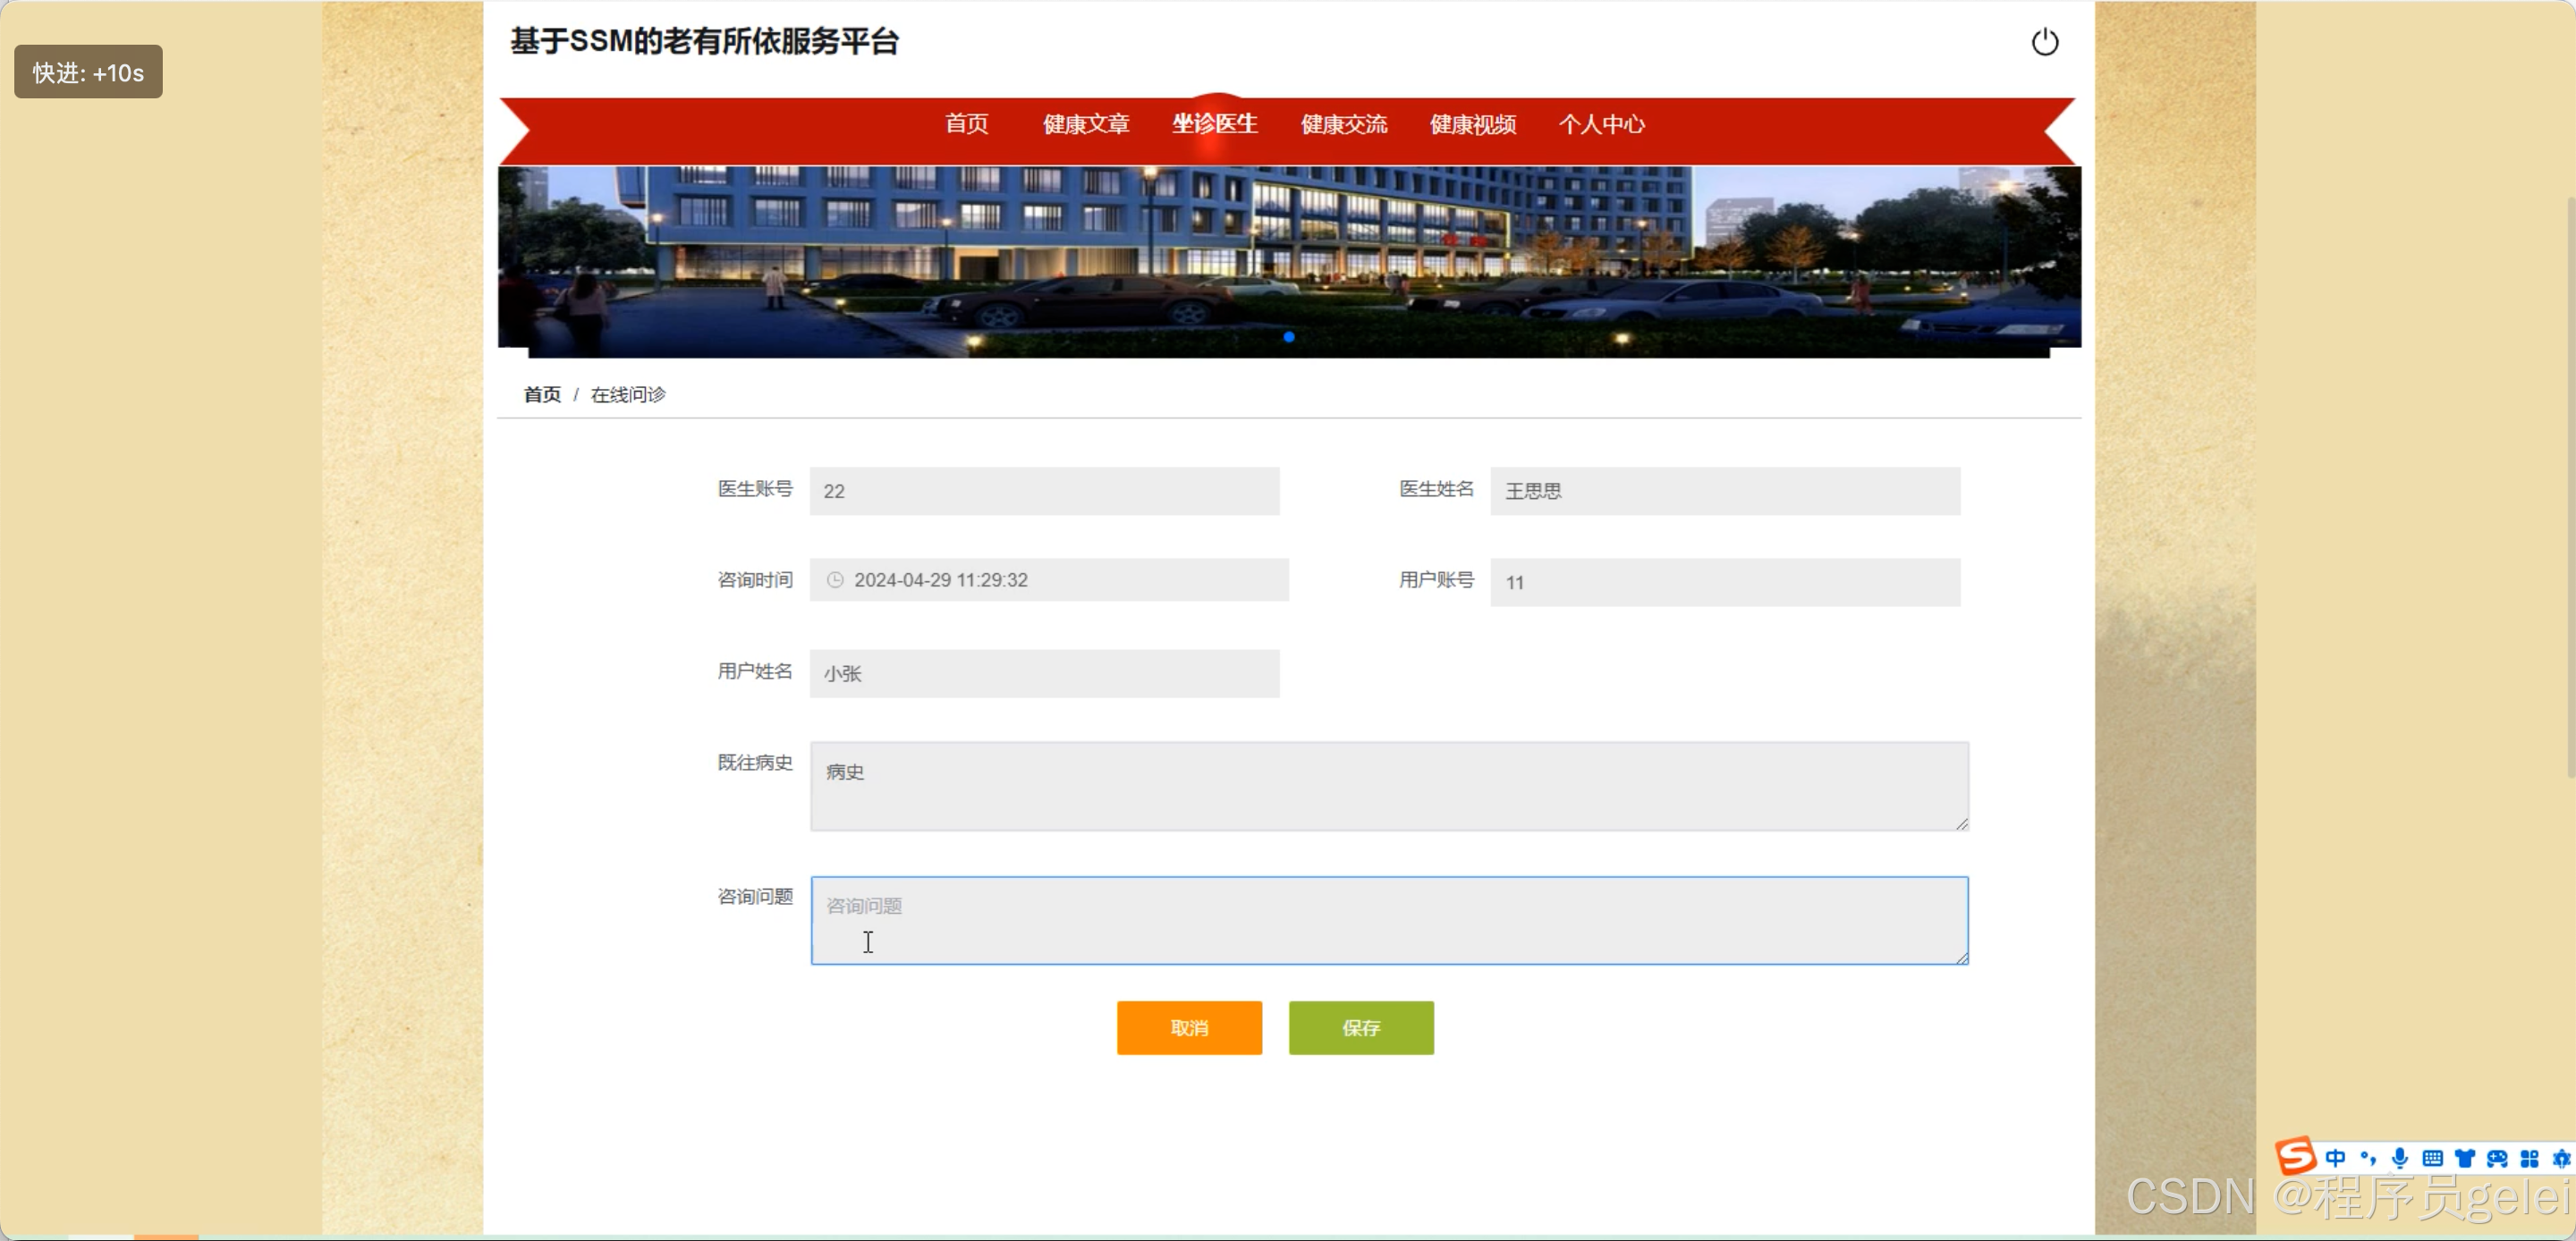
Task: Follow the 首页 breadcrumb link
Action: (x=541, y=394)
